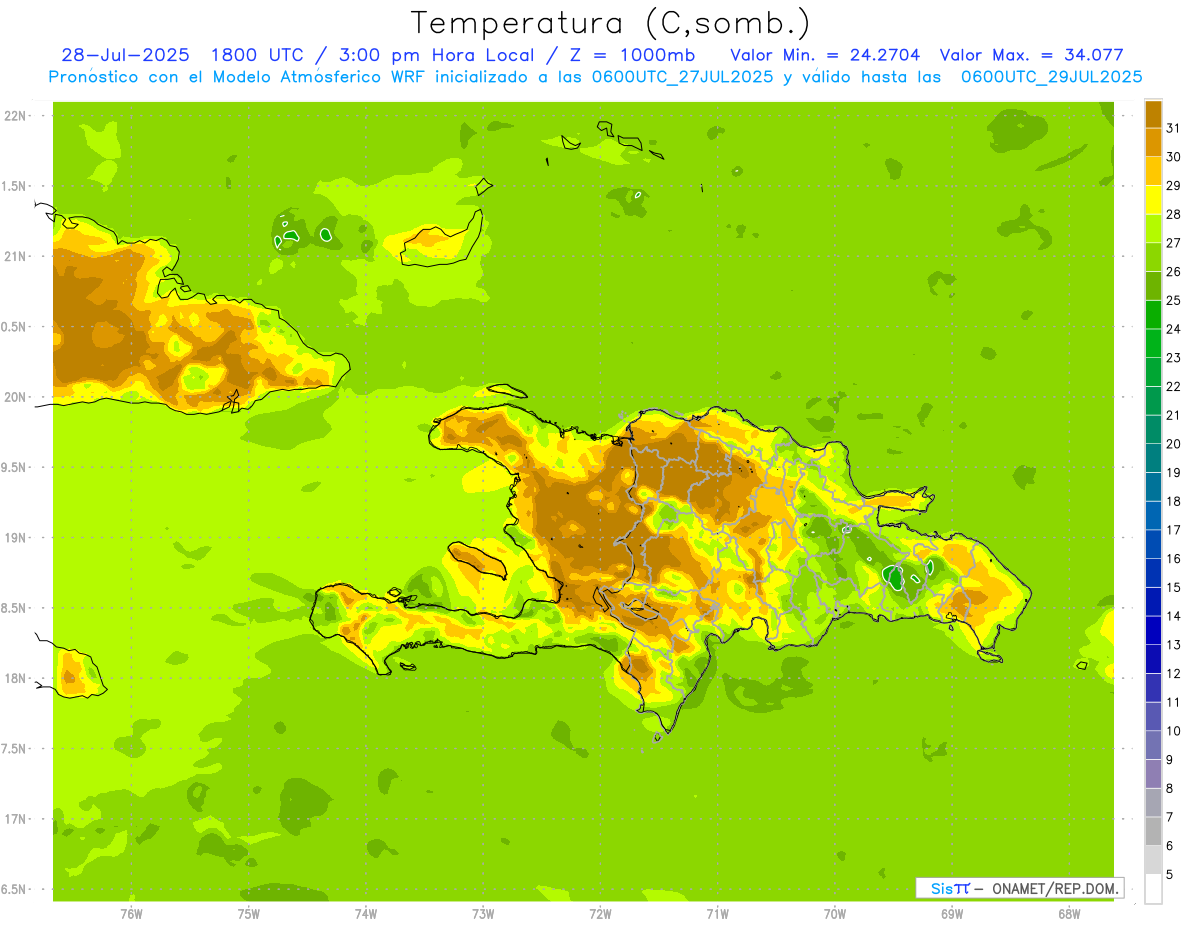The height and width of the screenshot is (927, 1200).
Task: Click legend swatch between 26 and 27
Action: [1153, 257]
